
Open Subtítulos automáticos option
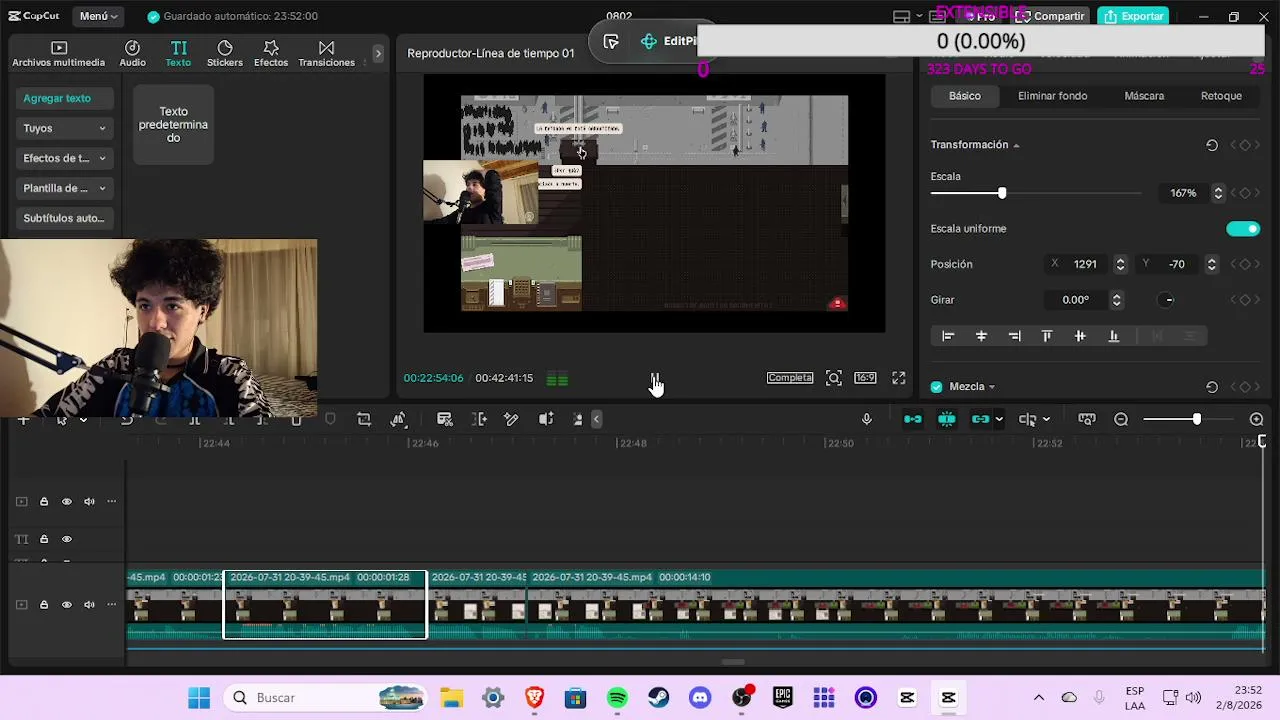[x=65, y=218]
